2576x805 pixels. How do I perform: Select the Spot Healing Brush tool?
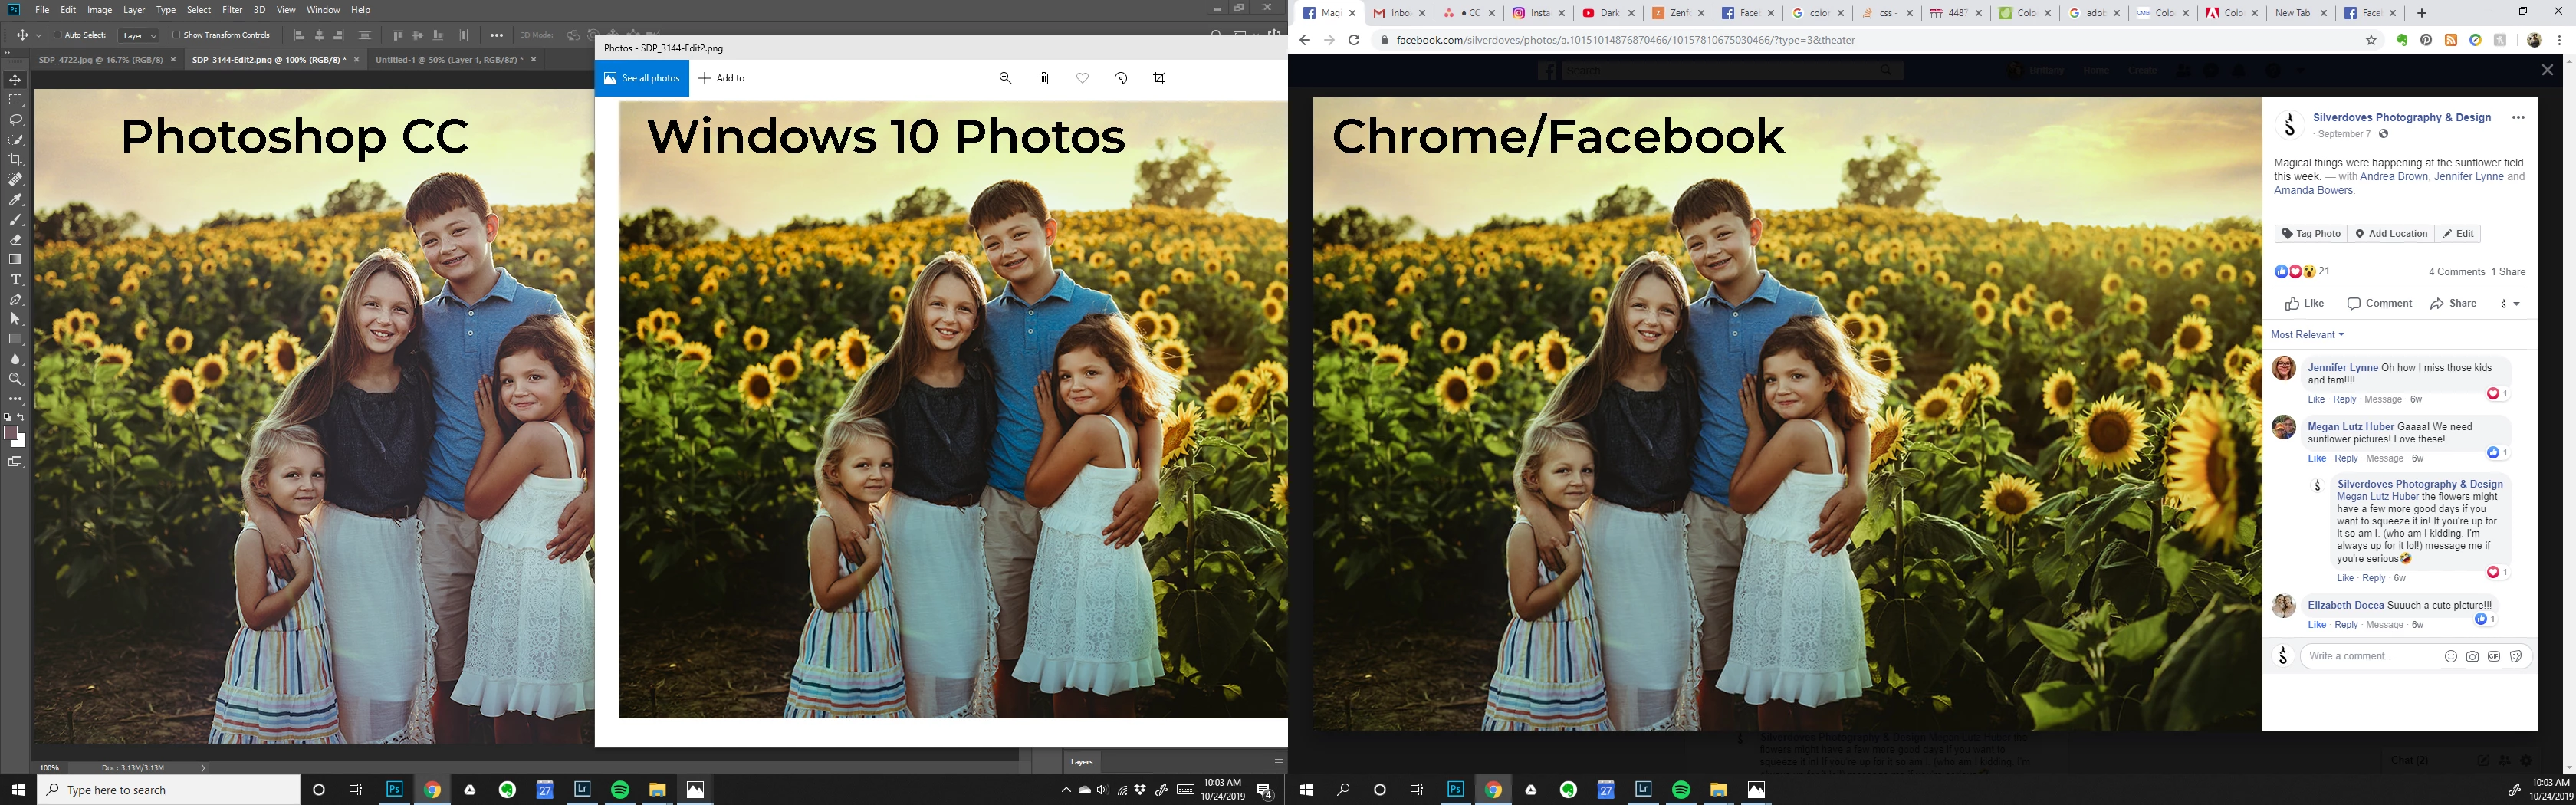(15, 180)
